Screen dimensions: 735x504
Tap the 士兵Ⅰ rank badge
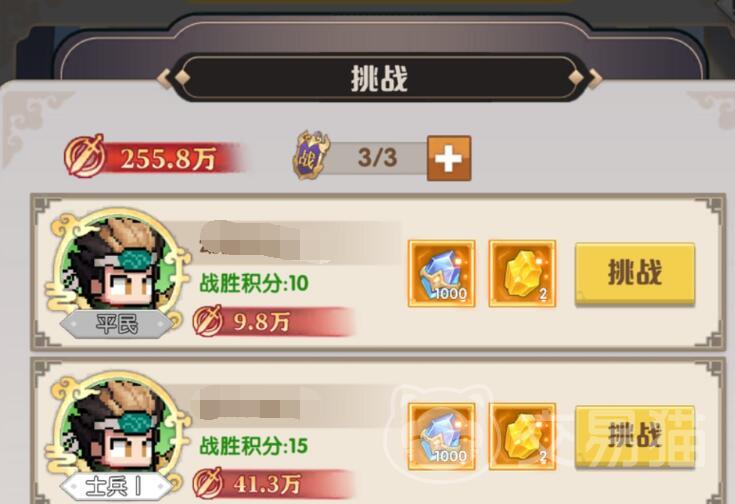(116, 487)
